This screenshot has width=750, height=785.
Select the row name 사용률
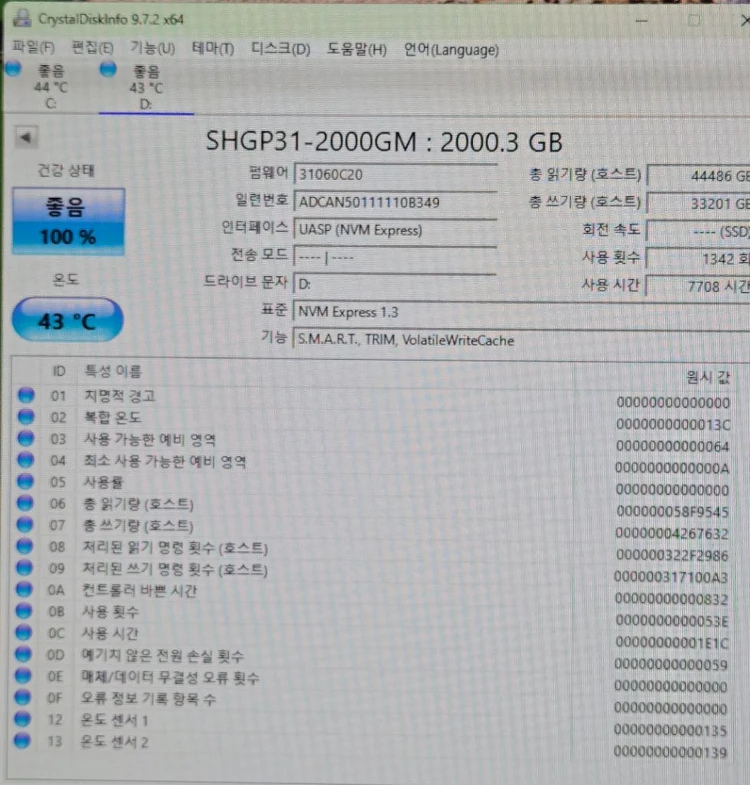[103, 483]
